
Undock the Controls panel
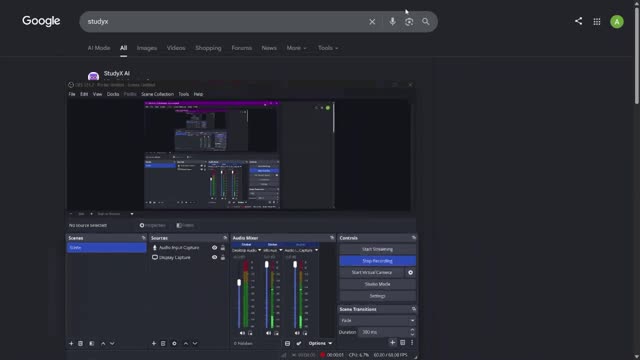413,238
